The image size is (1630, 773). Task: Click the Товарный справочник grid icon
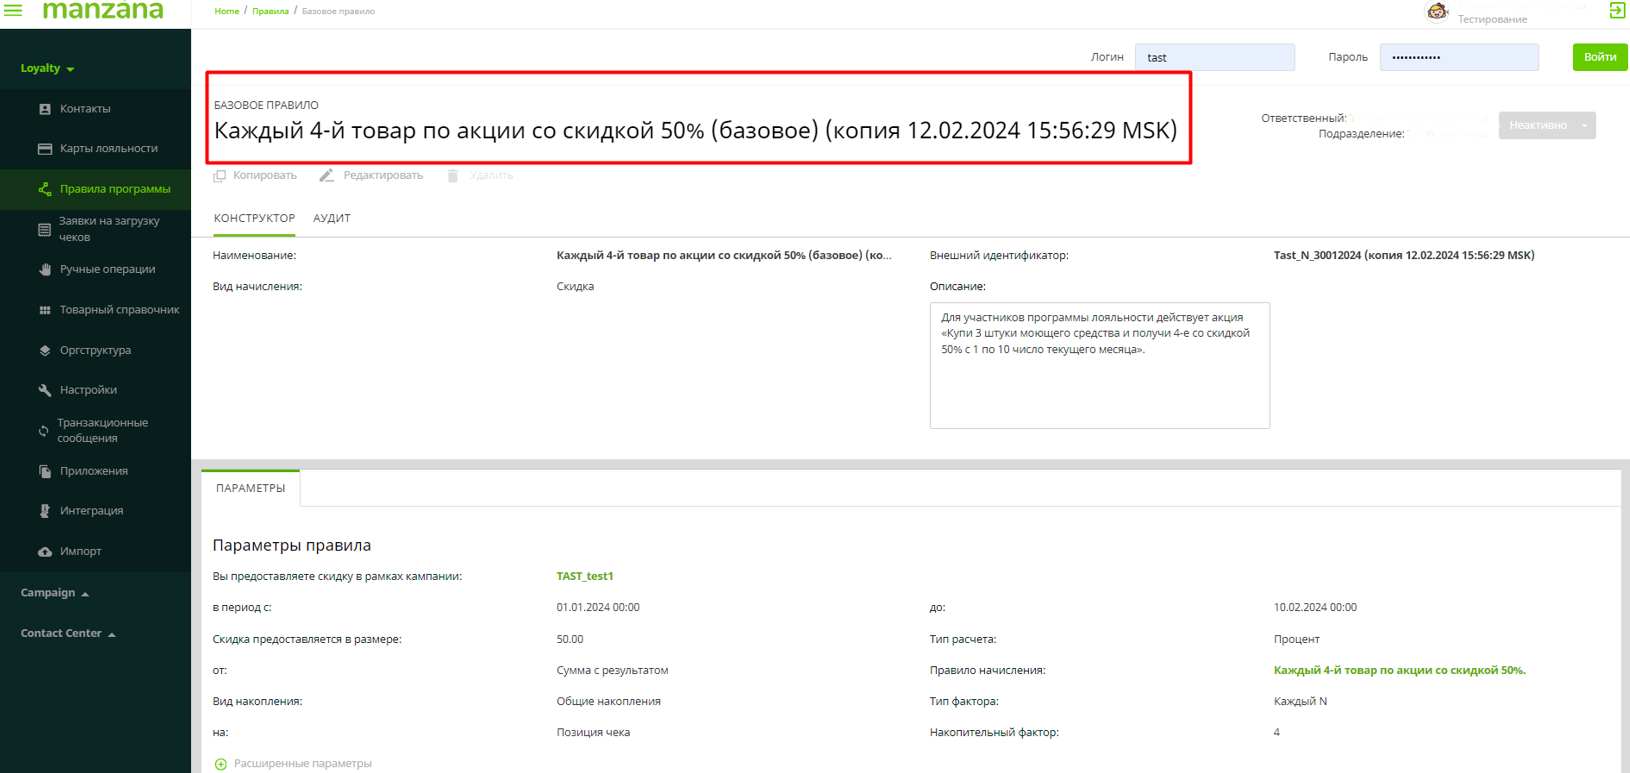(x=45, y=311)
